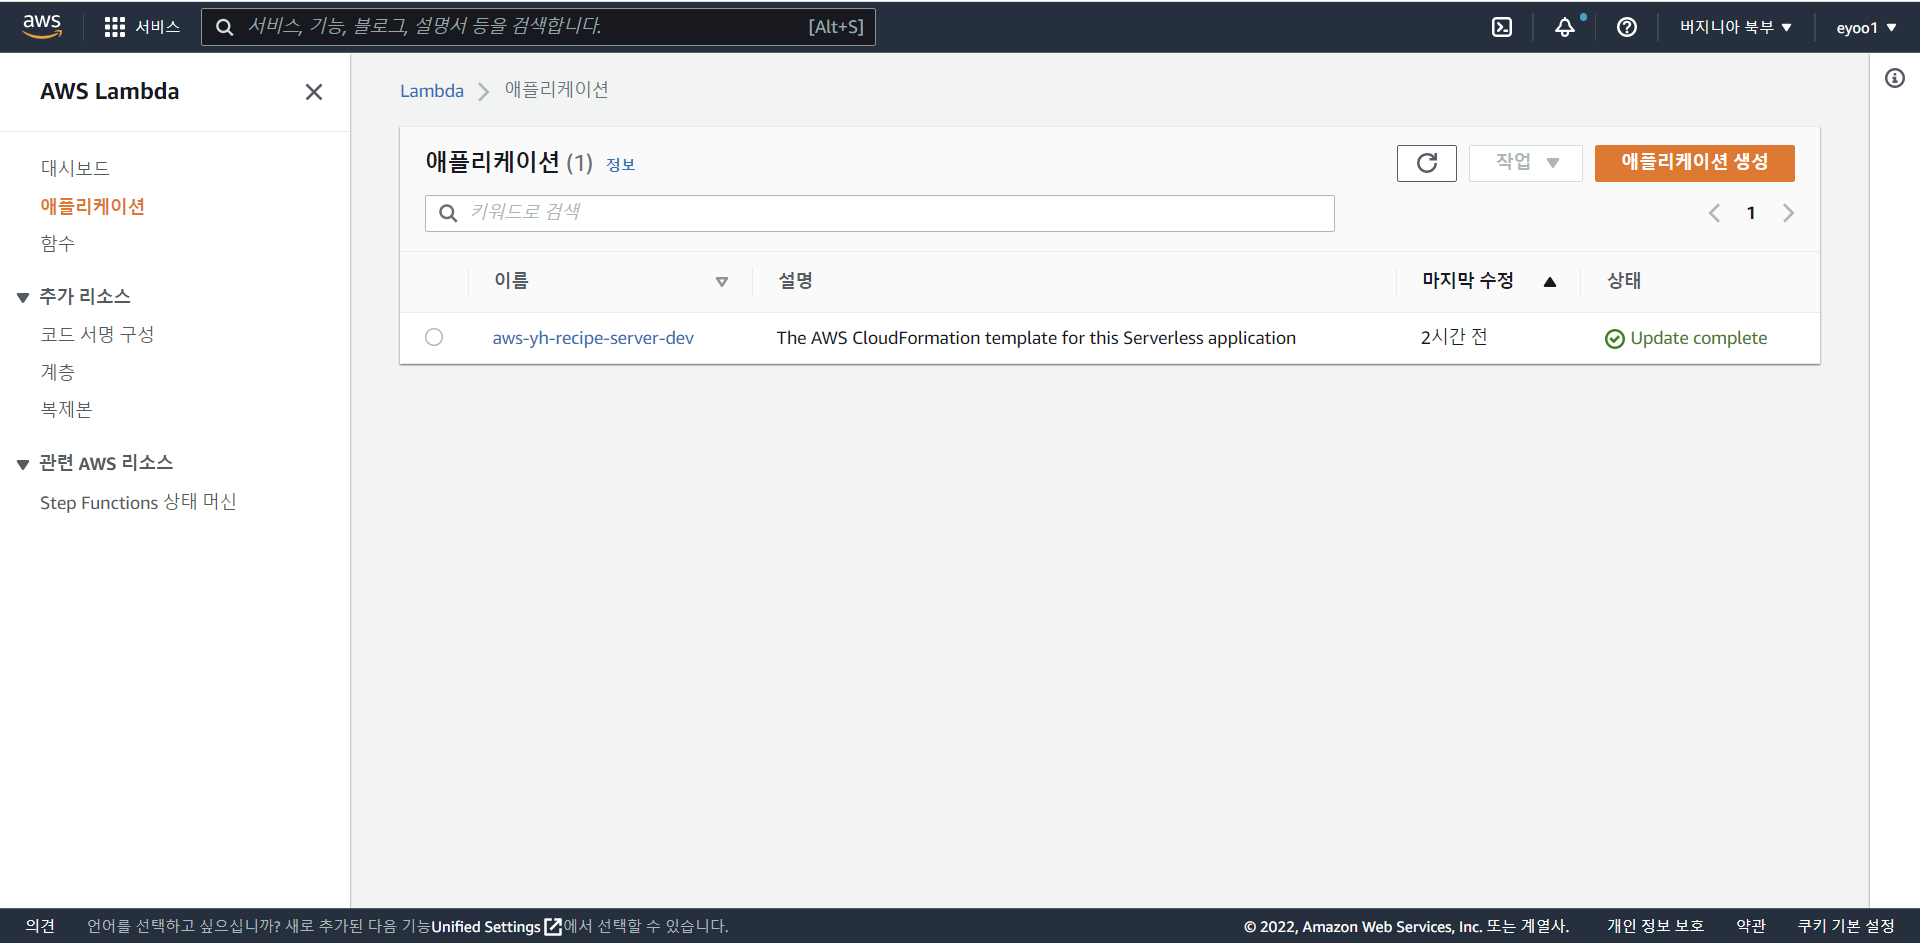Click the 2시간 전 cell
This screenshot has height=943, width=1920.
click(1454, 337)
